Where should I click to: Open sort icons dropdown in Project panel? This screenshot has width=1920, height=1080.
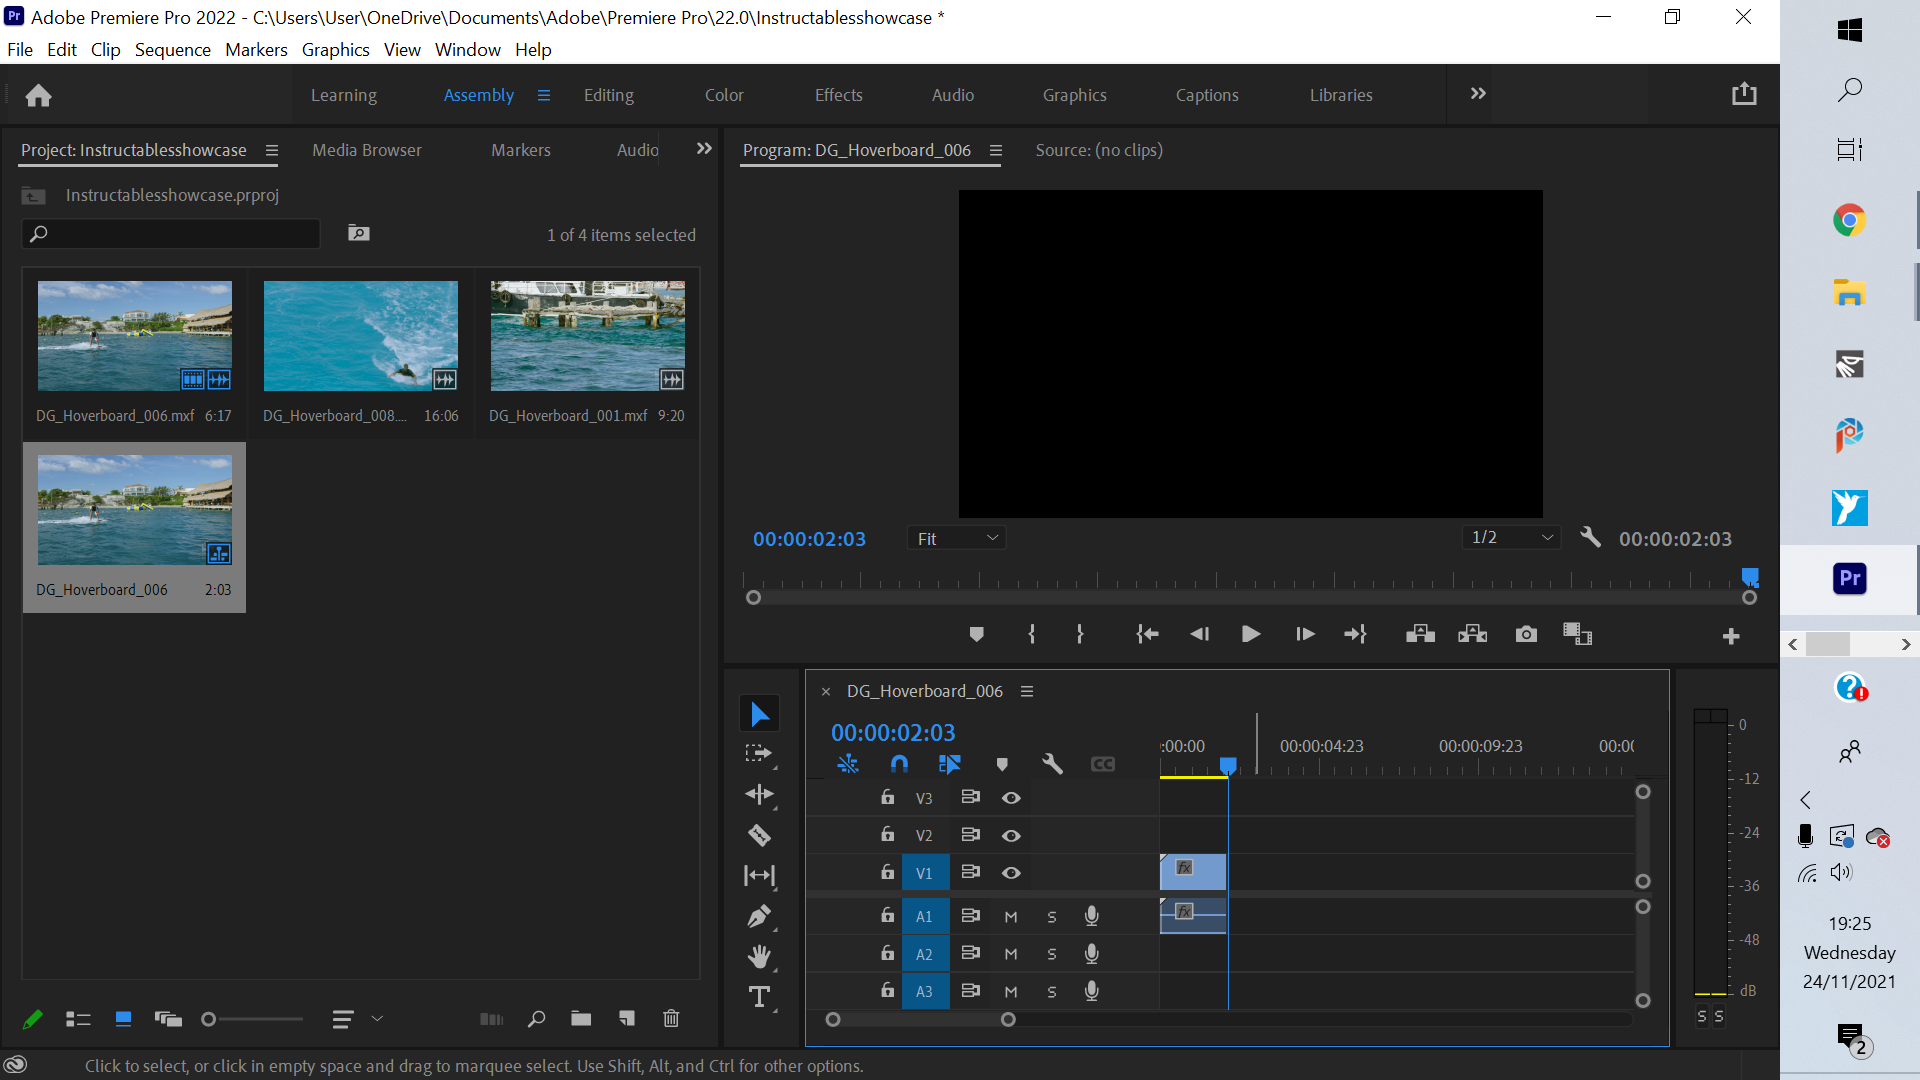(x=357, y=1019)
